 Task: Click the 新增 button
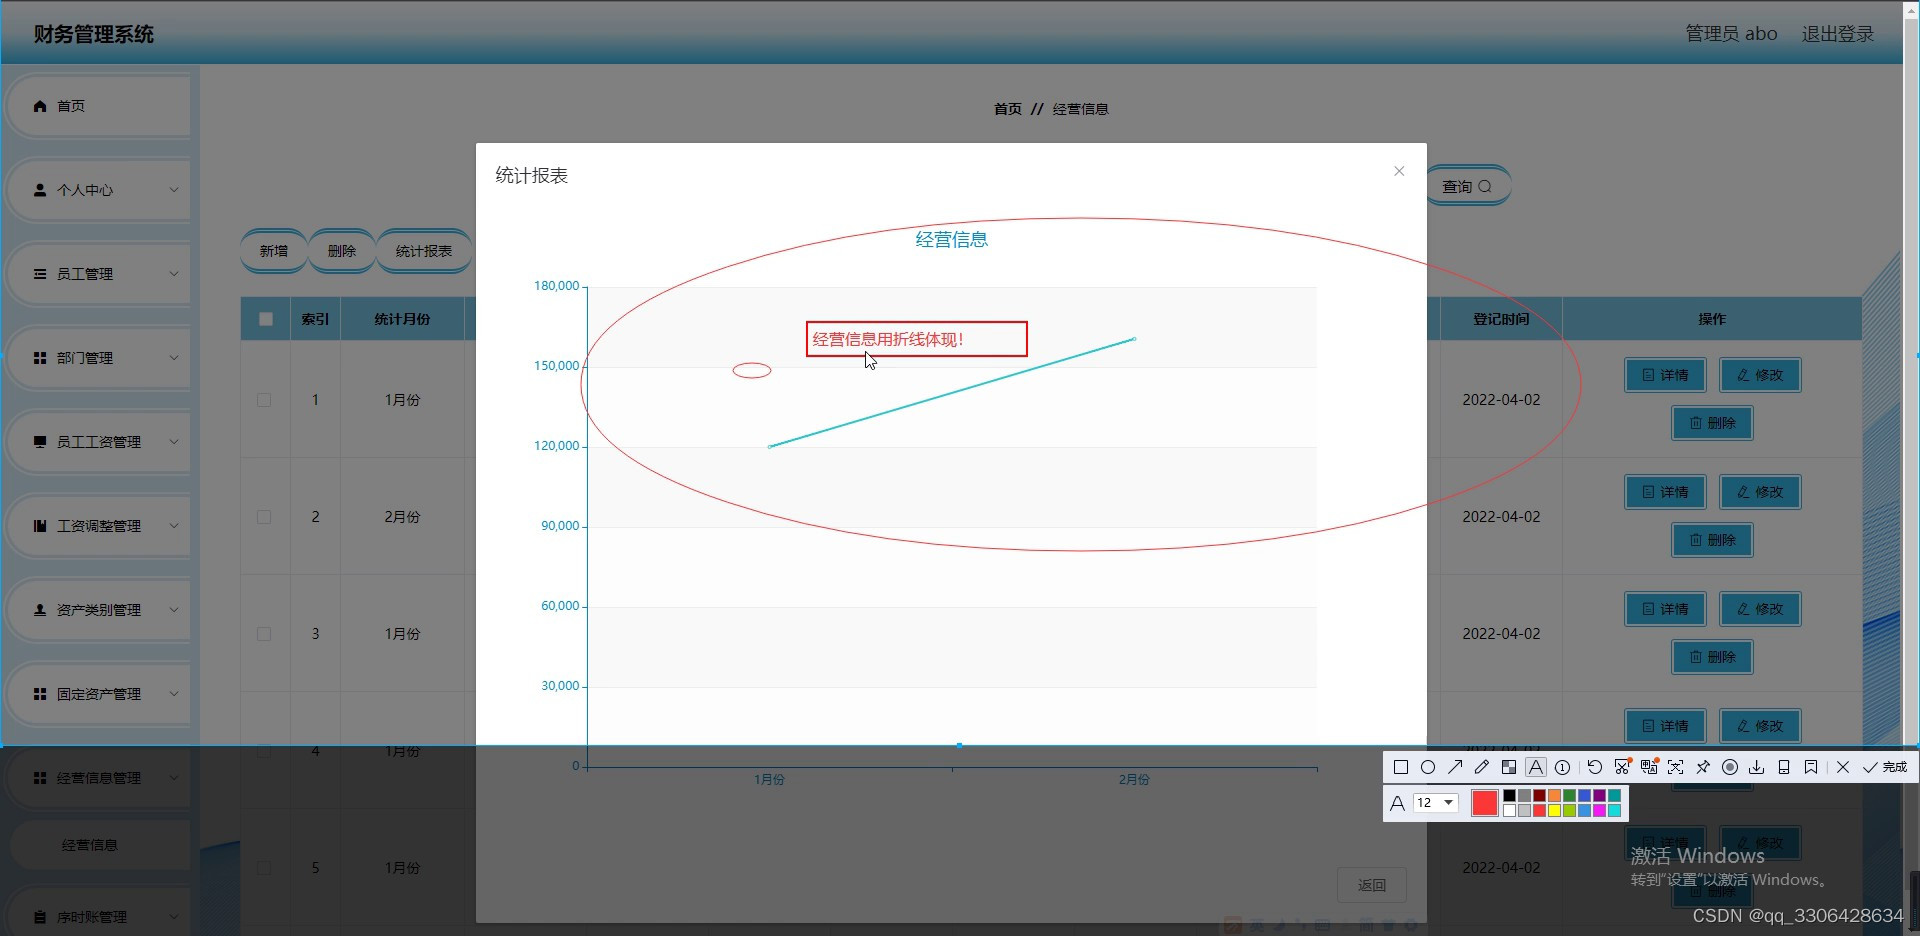pyautogui.click(x=274, y=251)
